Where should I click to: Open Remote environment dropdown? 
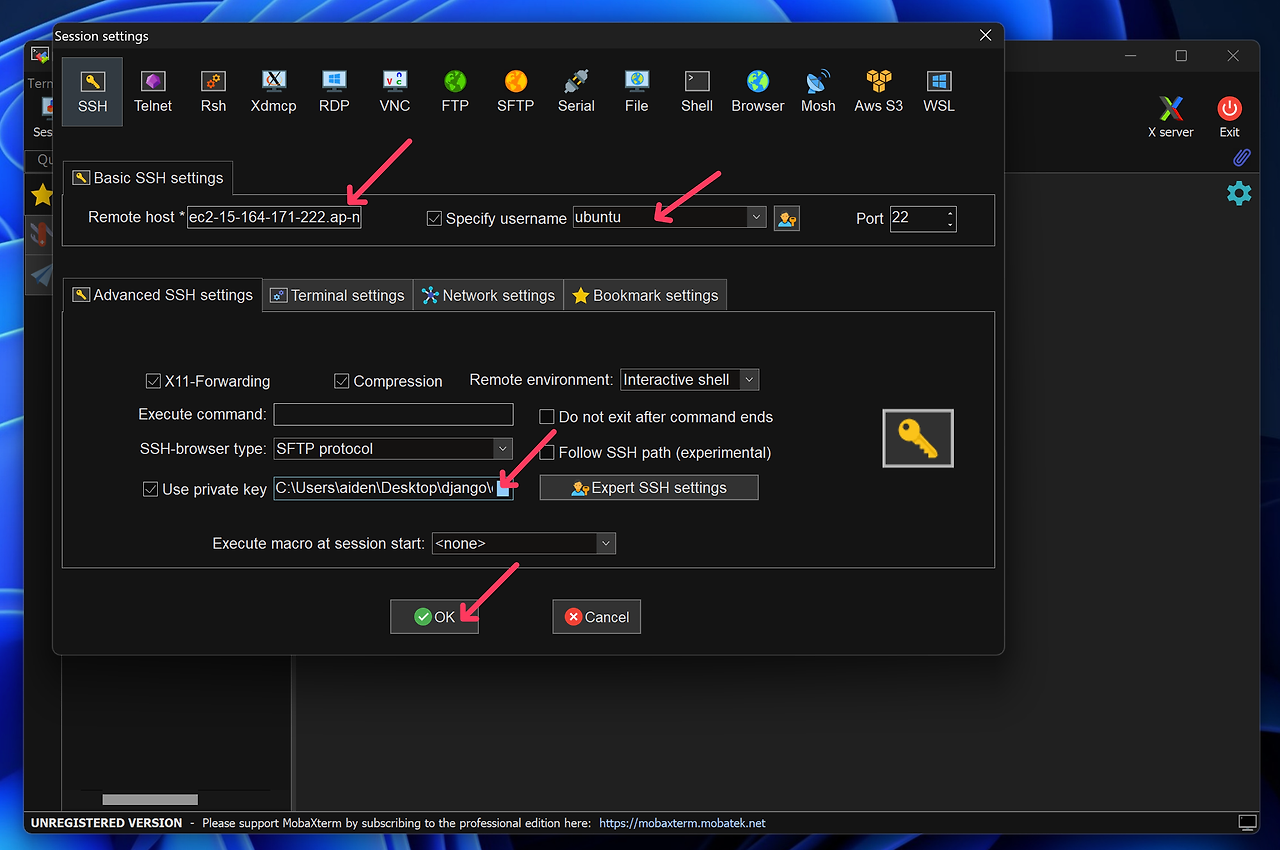pyautogui.click(x=749, y=380)
